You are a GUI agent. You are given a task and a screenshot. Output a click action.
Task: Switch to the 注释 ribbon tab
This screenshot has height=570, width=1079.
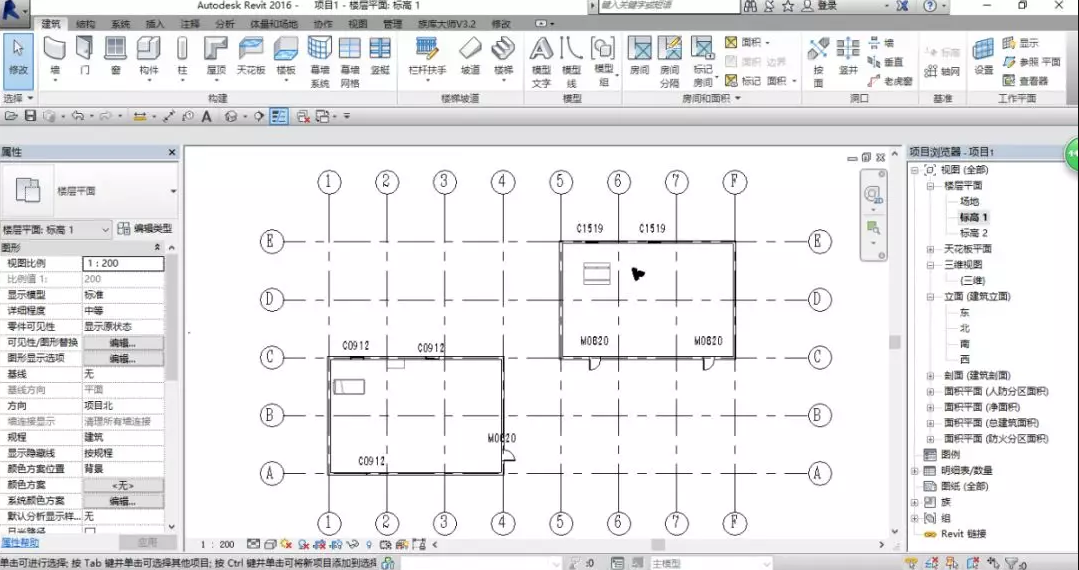click(x=190, y=23)
